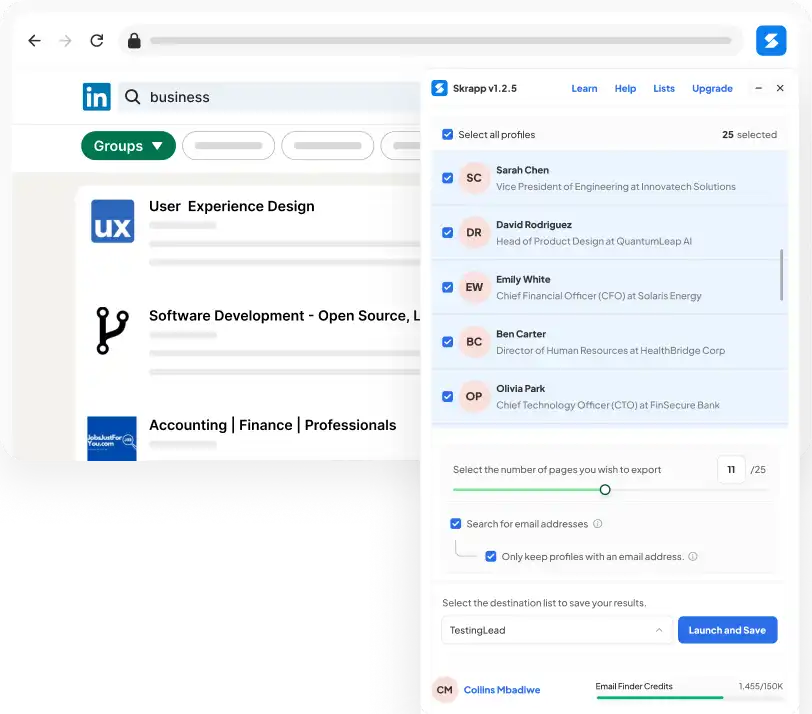Click the Collins Mbadiwe account link
812x714 pixels.
point(500,690)
